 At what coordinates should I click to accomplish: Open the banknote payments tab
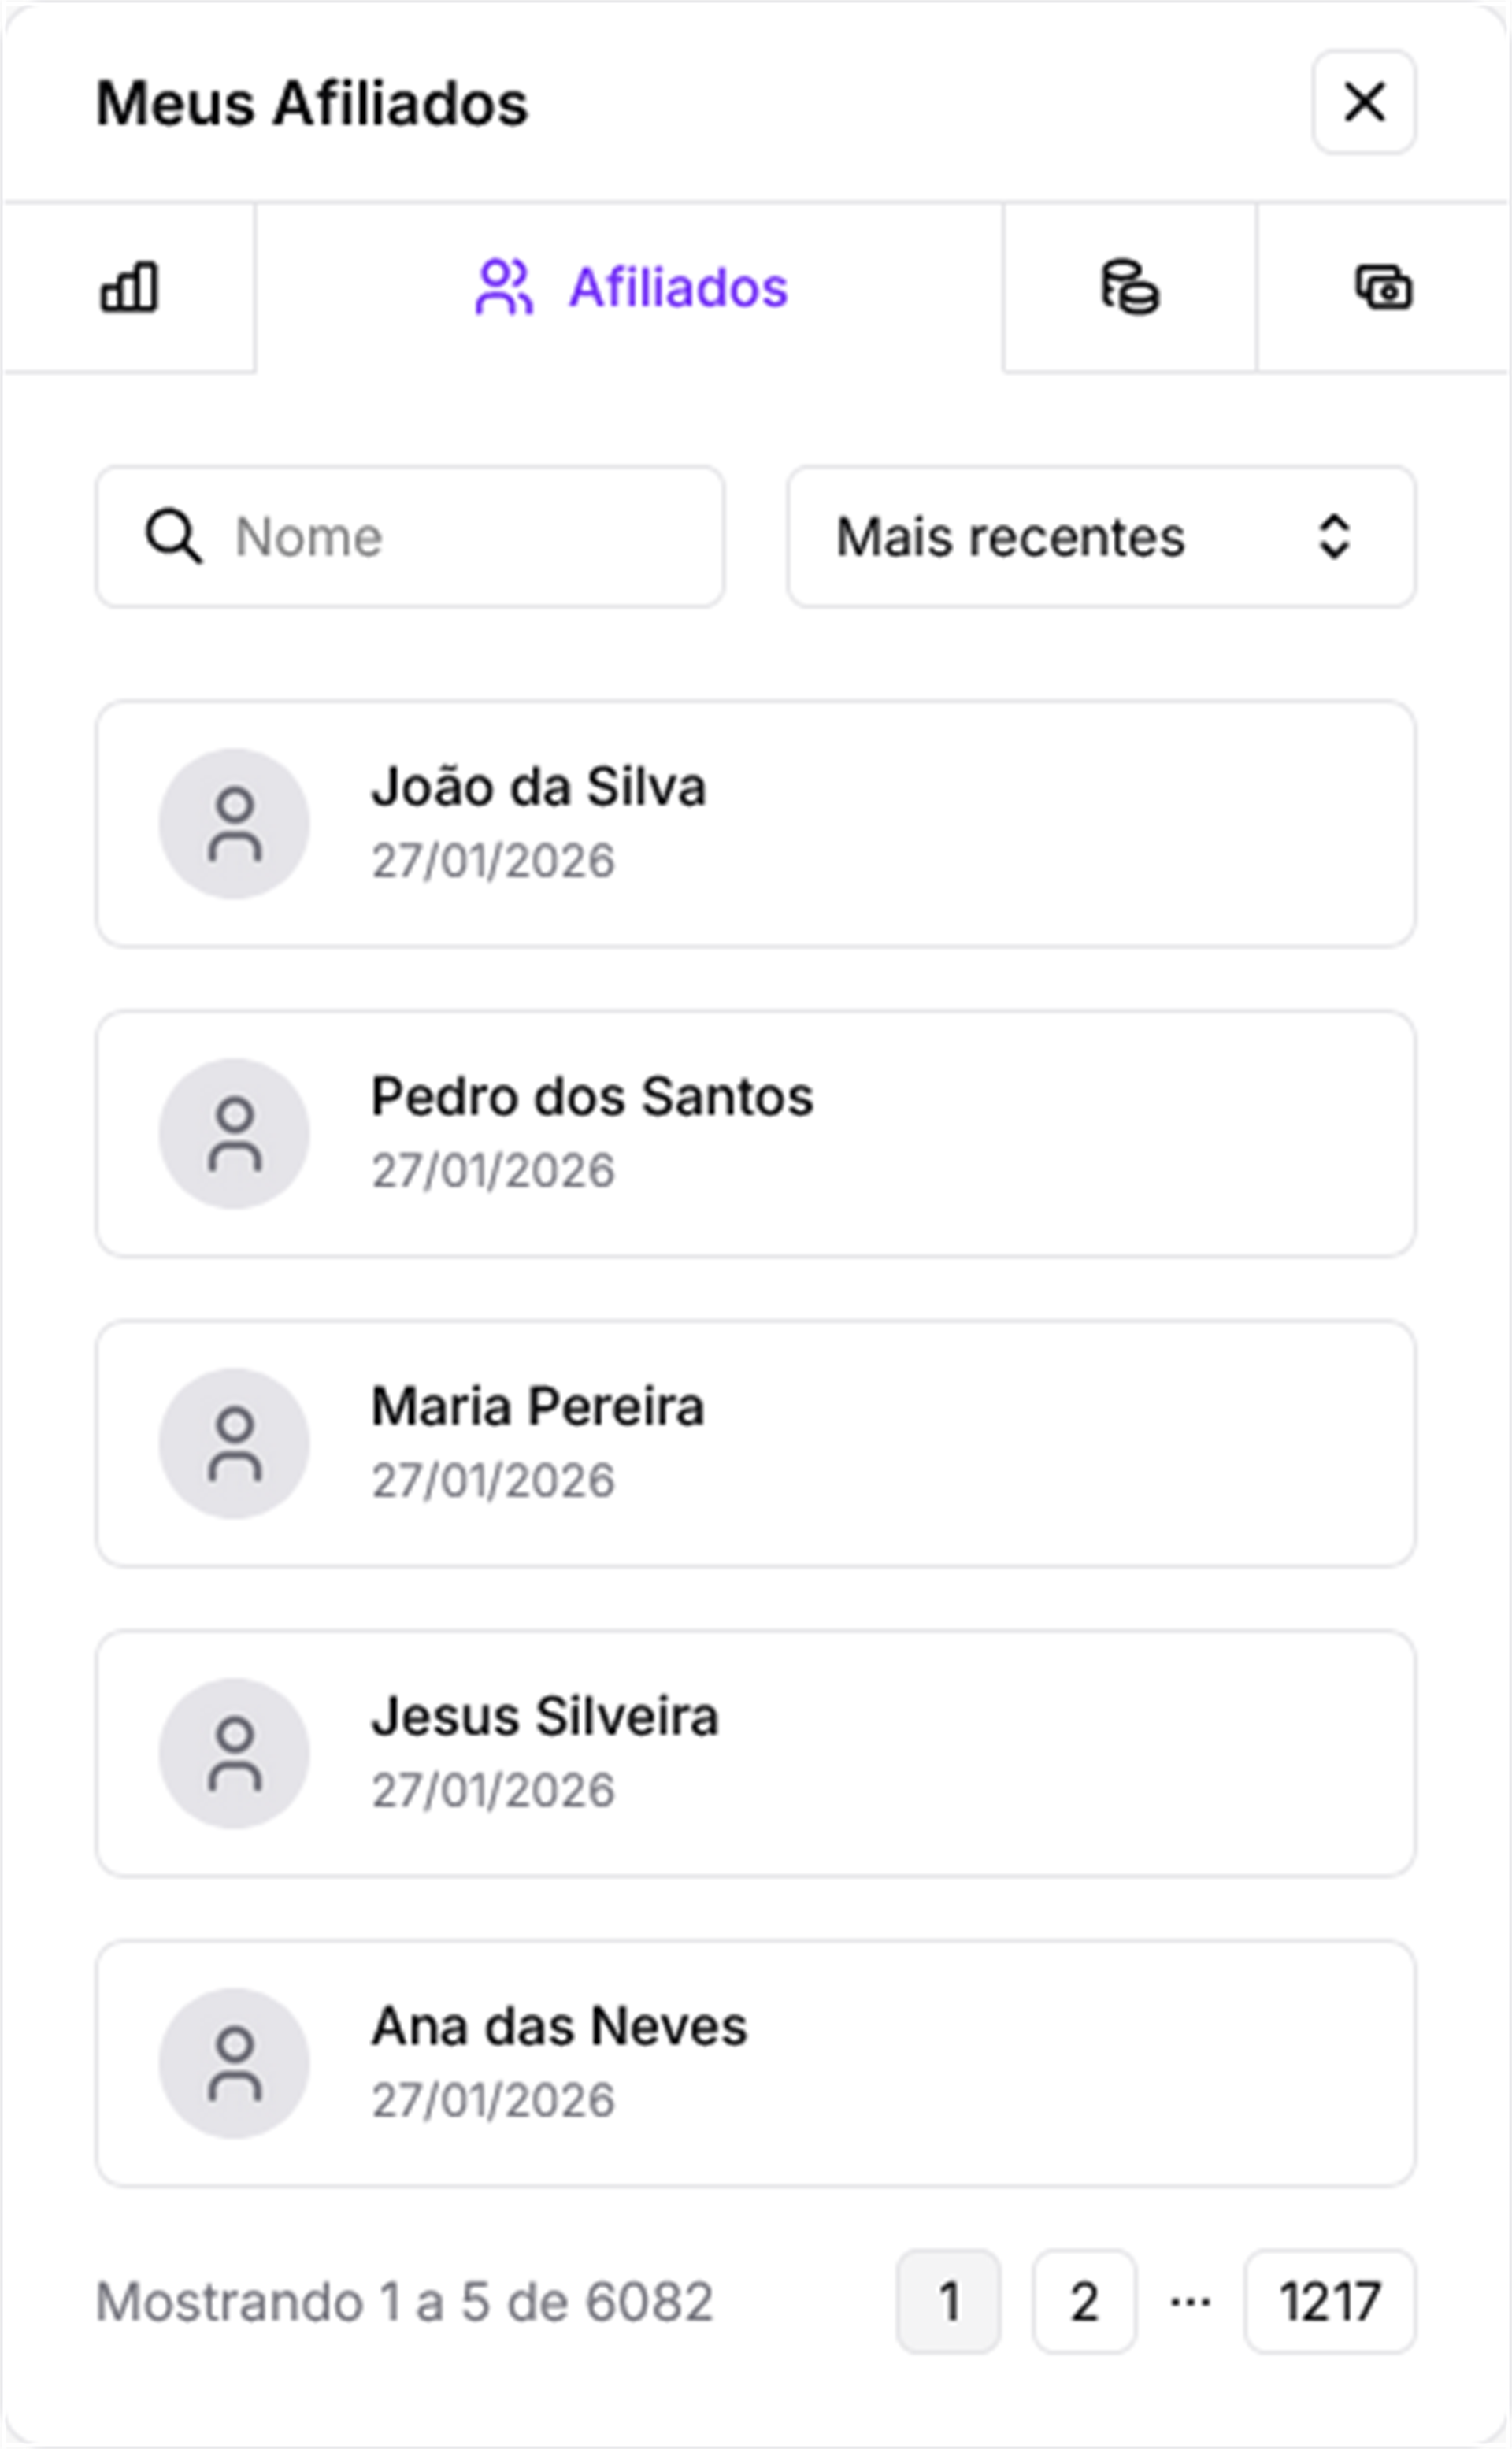pyautogui.click(x=1383, y=288)
